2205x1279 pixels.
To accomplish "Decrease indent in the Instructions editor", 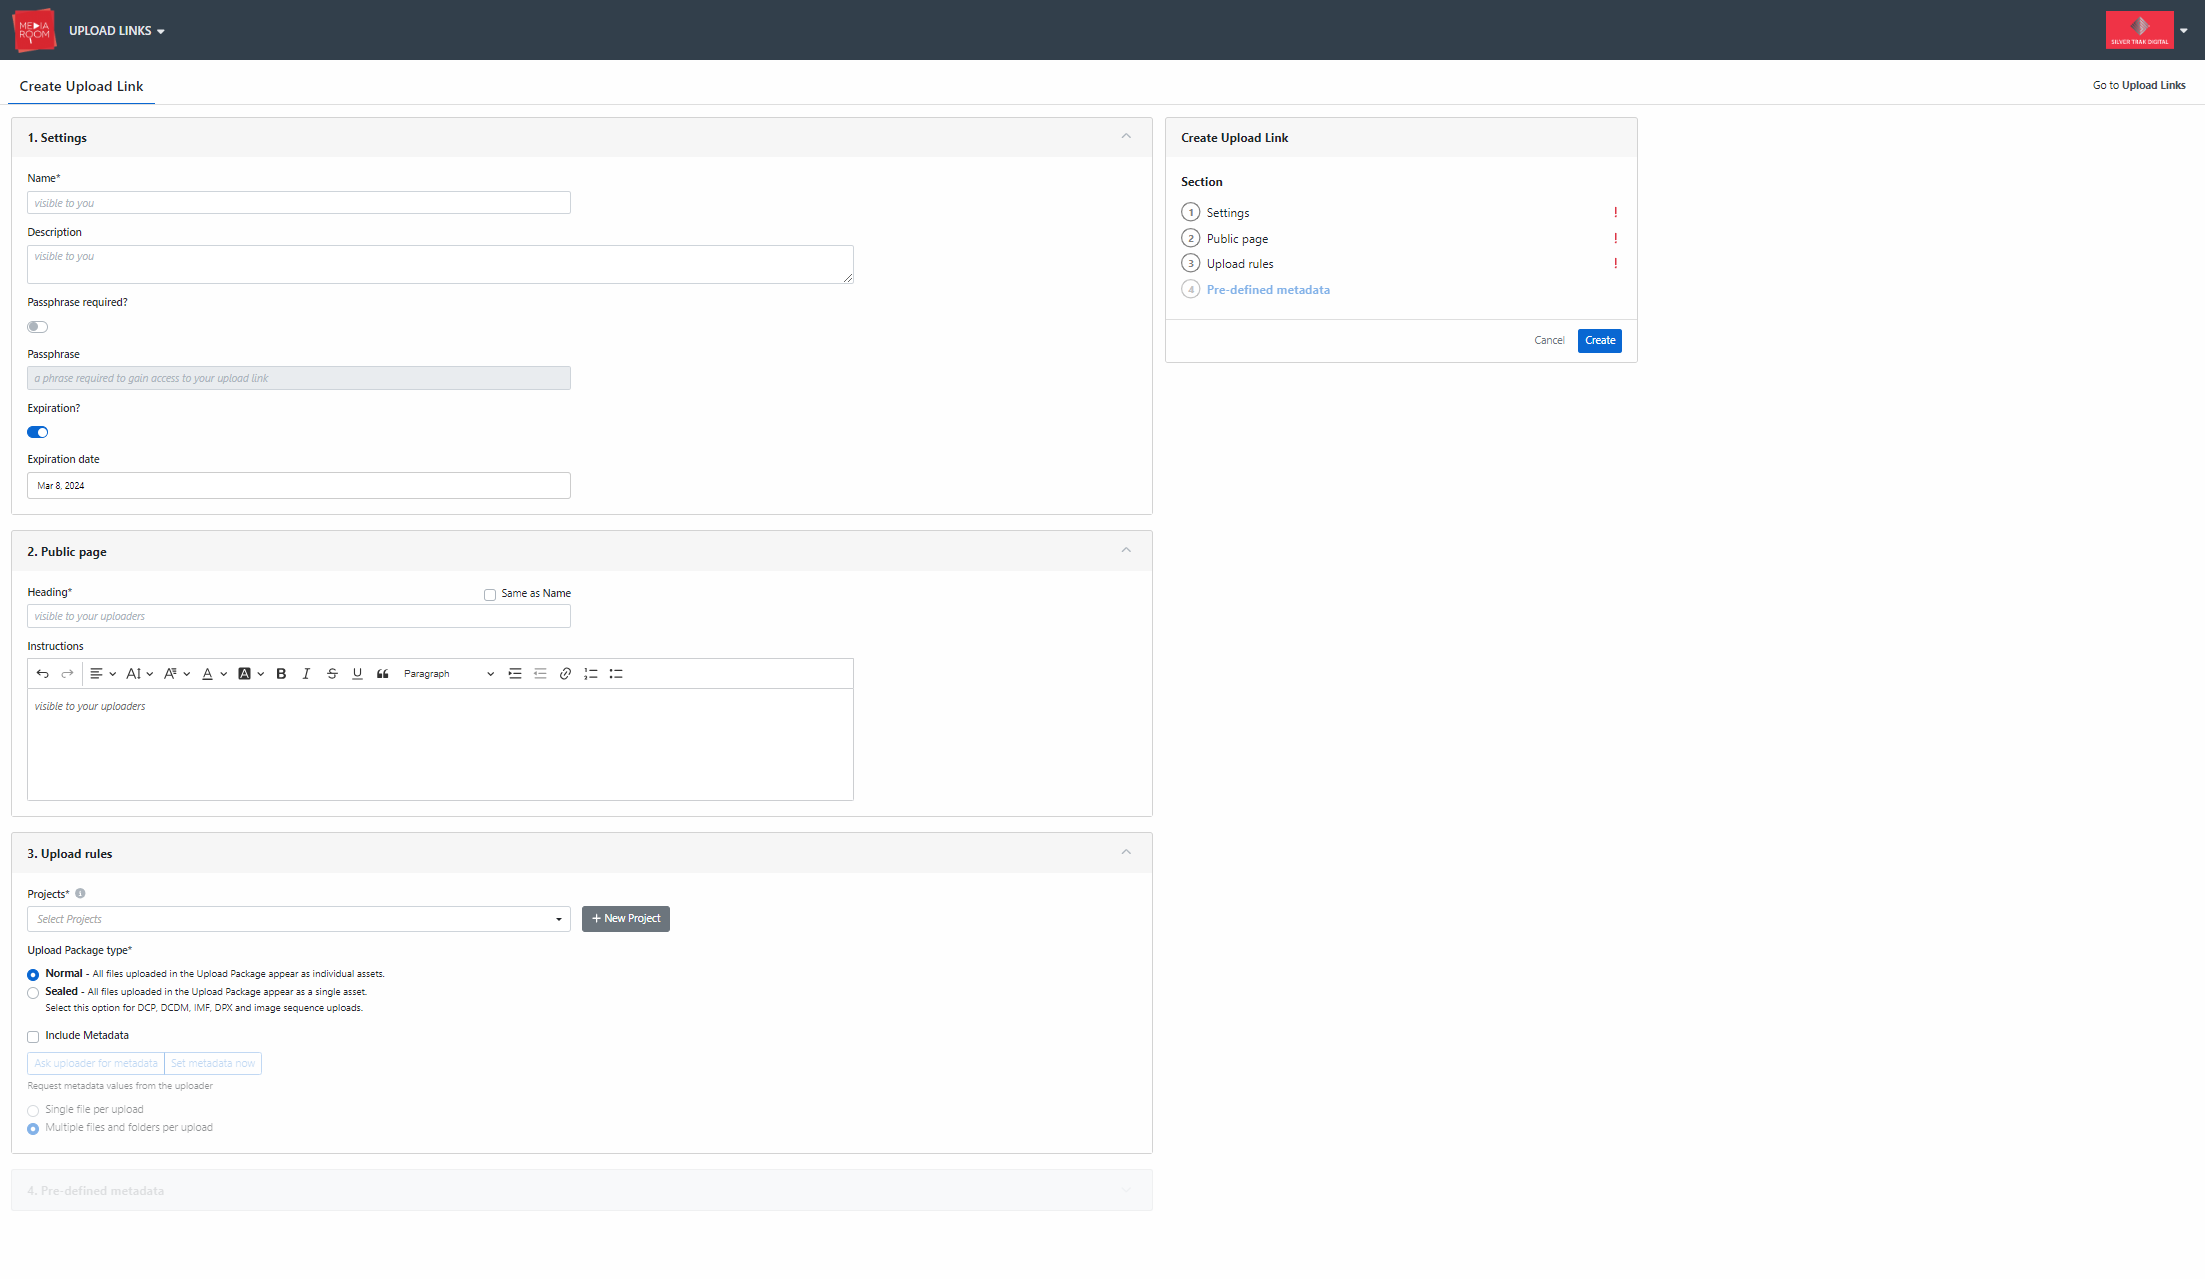I will coord(540,674).
